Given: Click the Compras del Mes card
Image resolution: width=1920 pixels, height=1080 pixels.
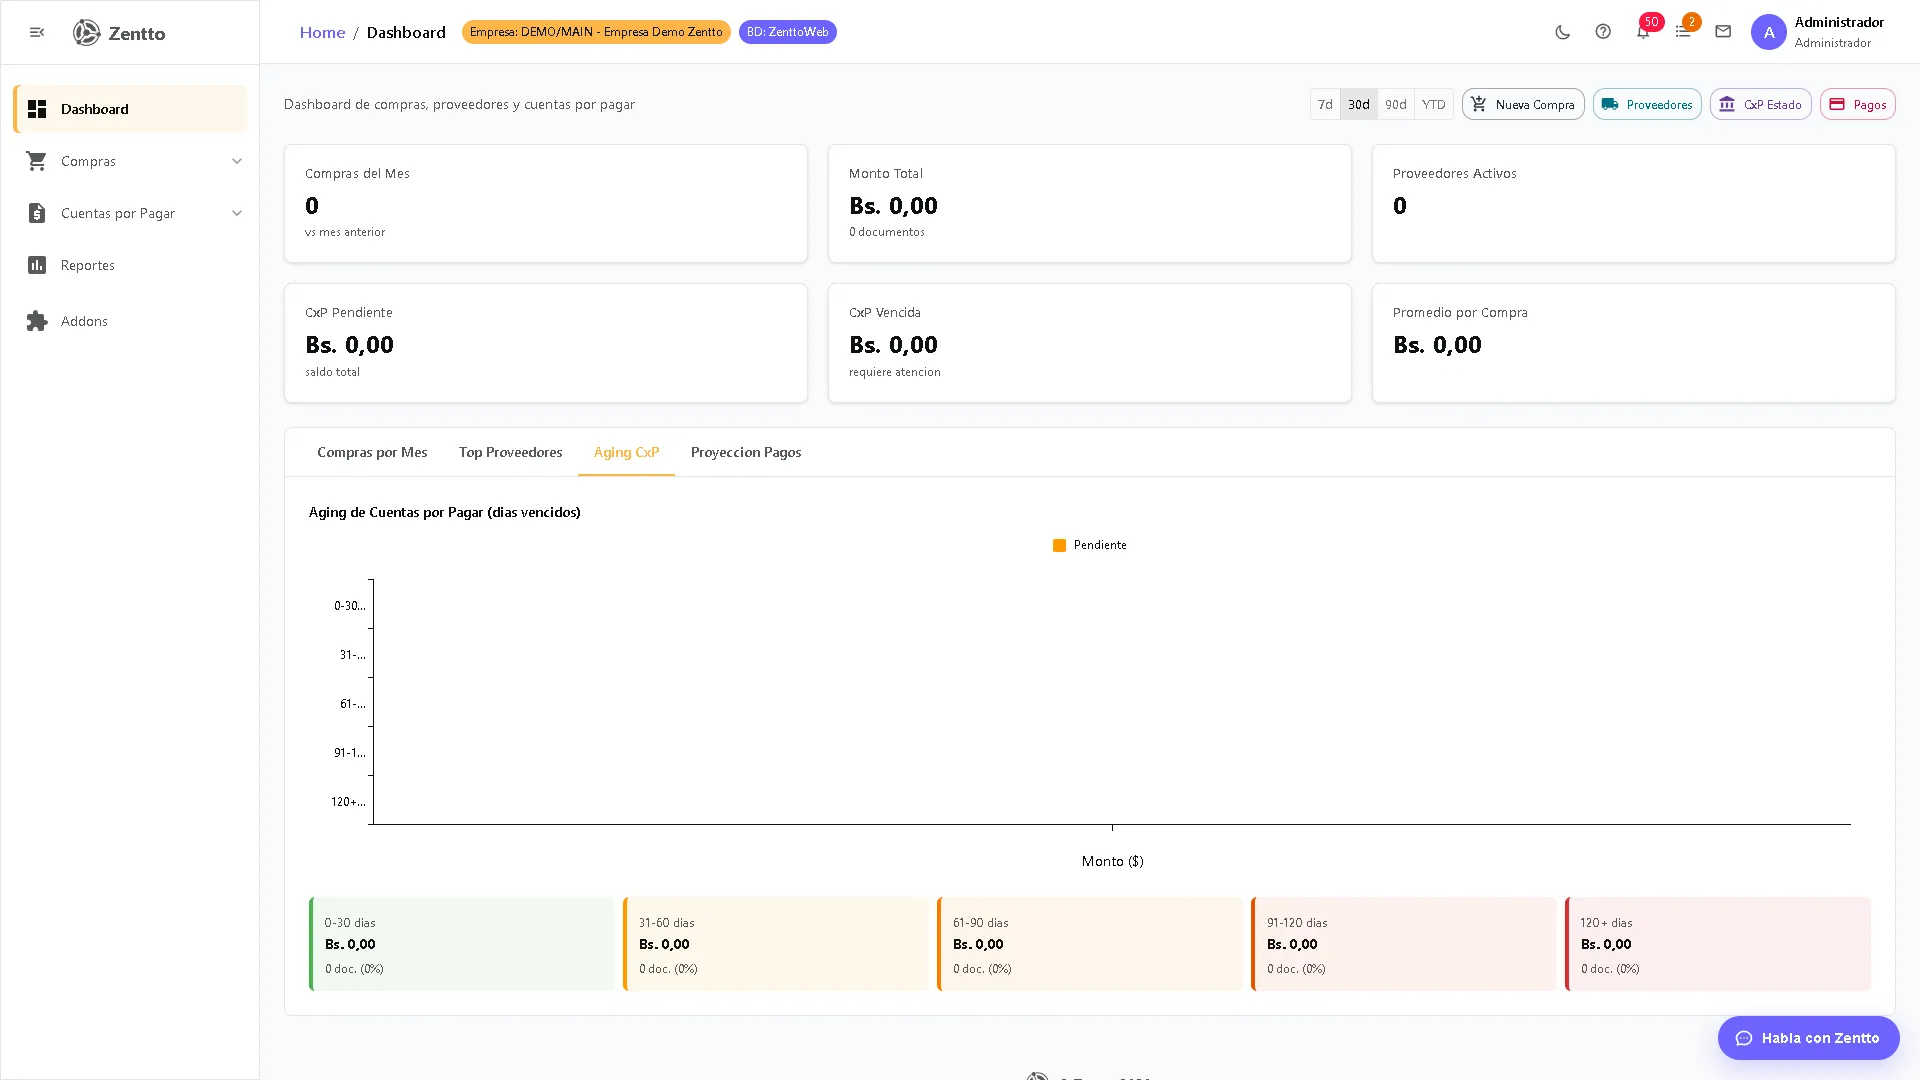Looking at the screenshot, I should (x=546, y=204).
